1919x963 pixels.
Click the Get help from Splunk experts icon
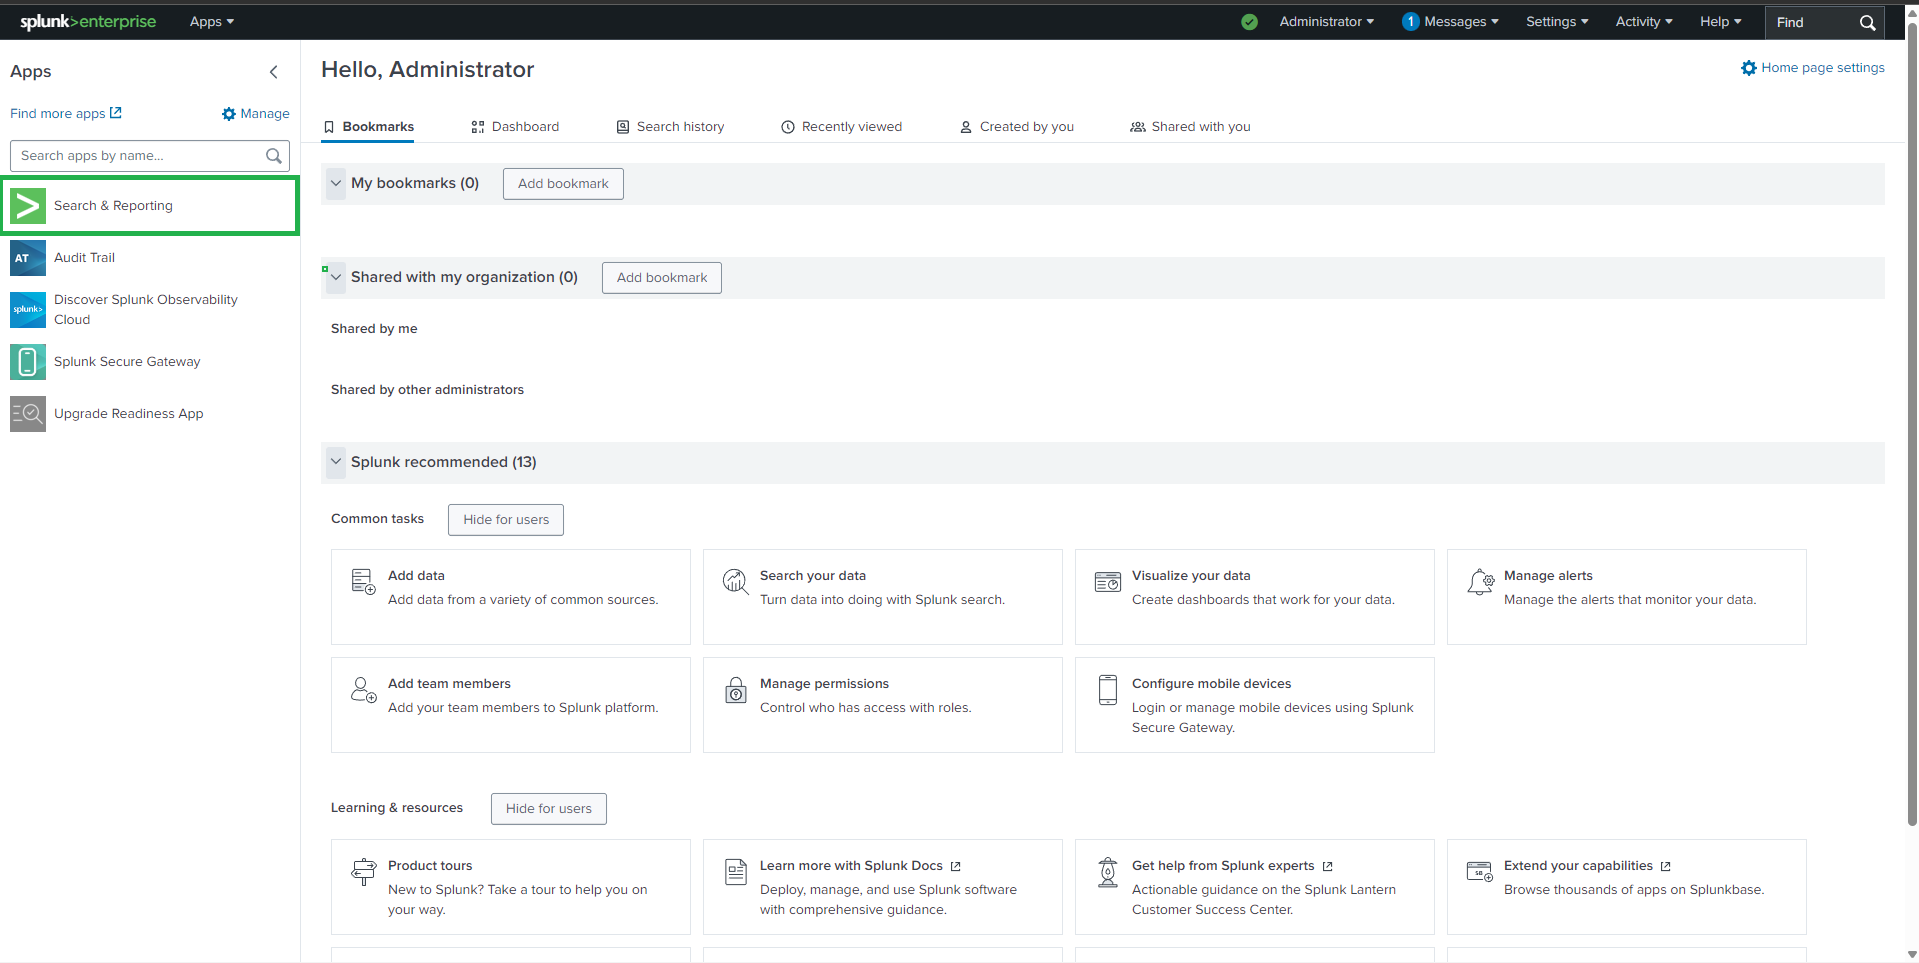pyautogui.click(x=1108, y=872)
